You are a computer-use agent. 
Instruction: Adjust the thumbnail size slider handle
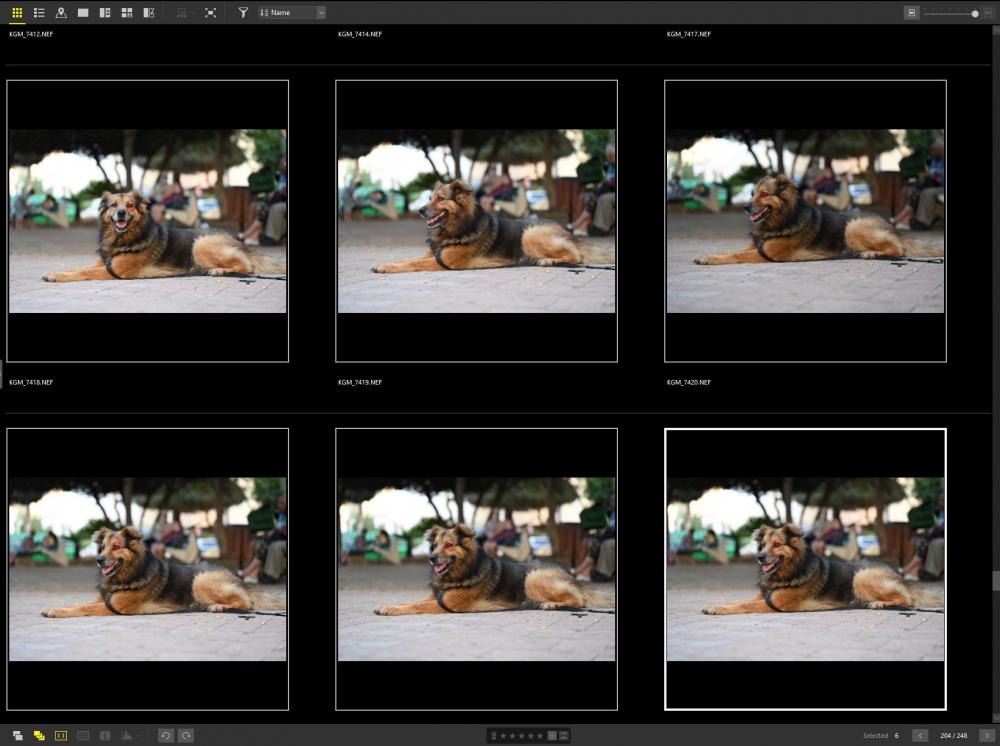pyautogui.click(x=975, y=13)
